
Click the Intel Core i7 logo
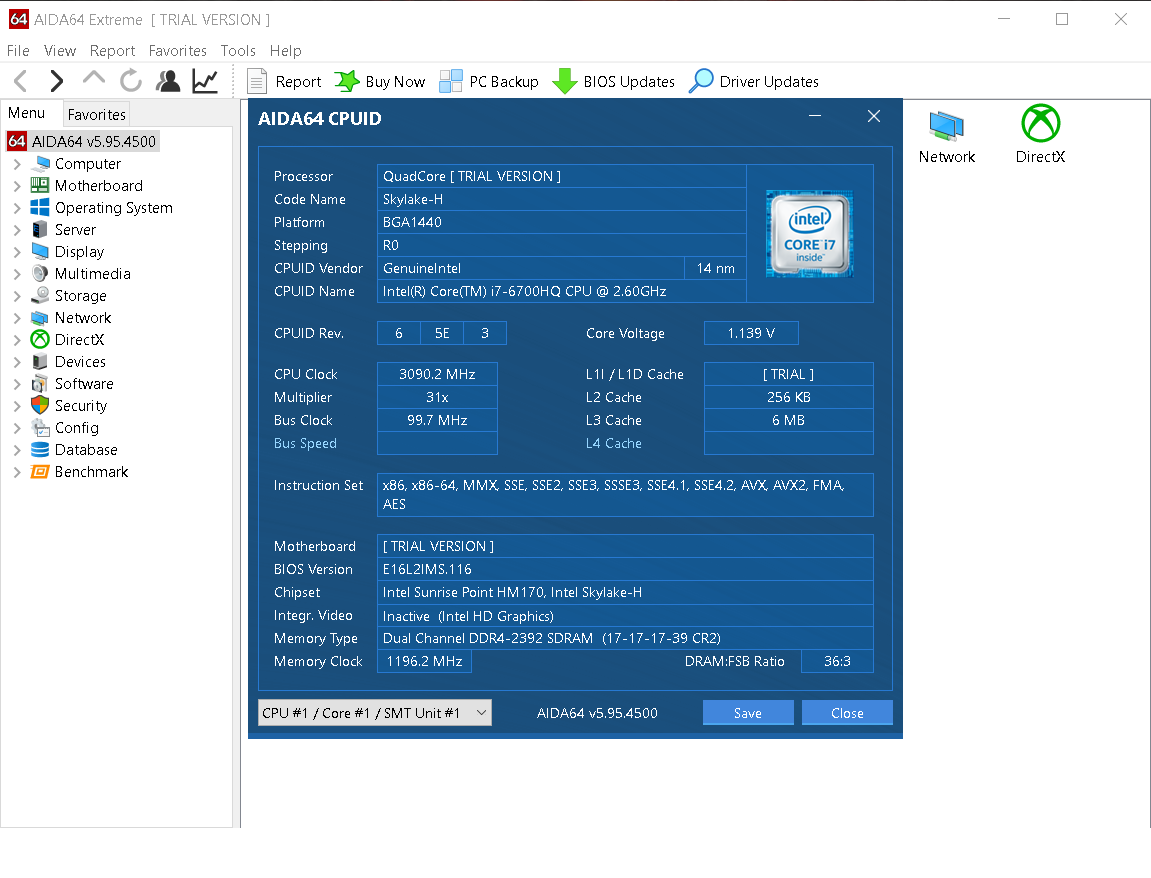(x=810, y=233)
